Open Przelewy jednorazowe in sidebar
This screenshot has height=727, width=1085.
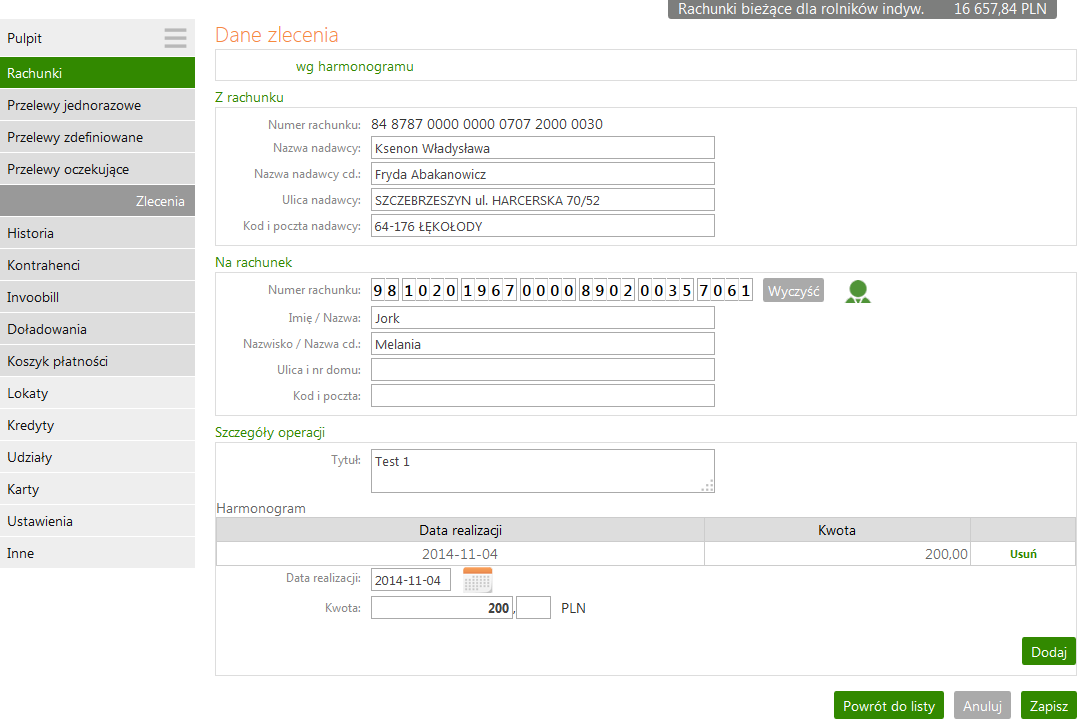pos(98,105)
